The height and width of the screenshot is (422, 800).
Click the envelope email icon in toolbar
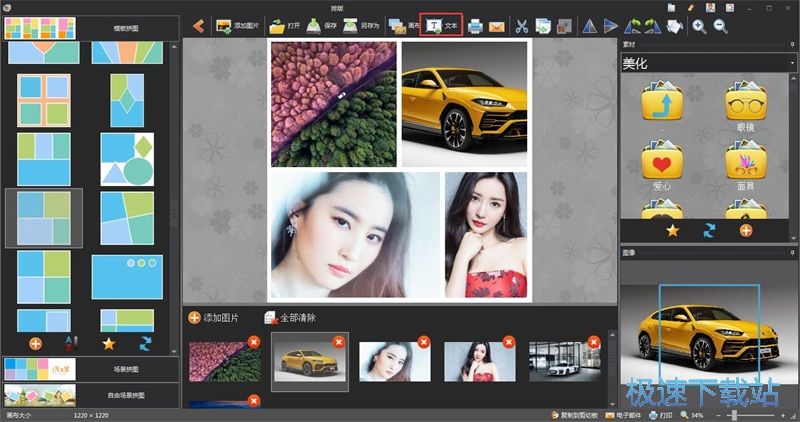click(497, 26)
